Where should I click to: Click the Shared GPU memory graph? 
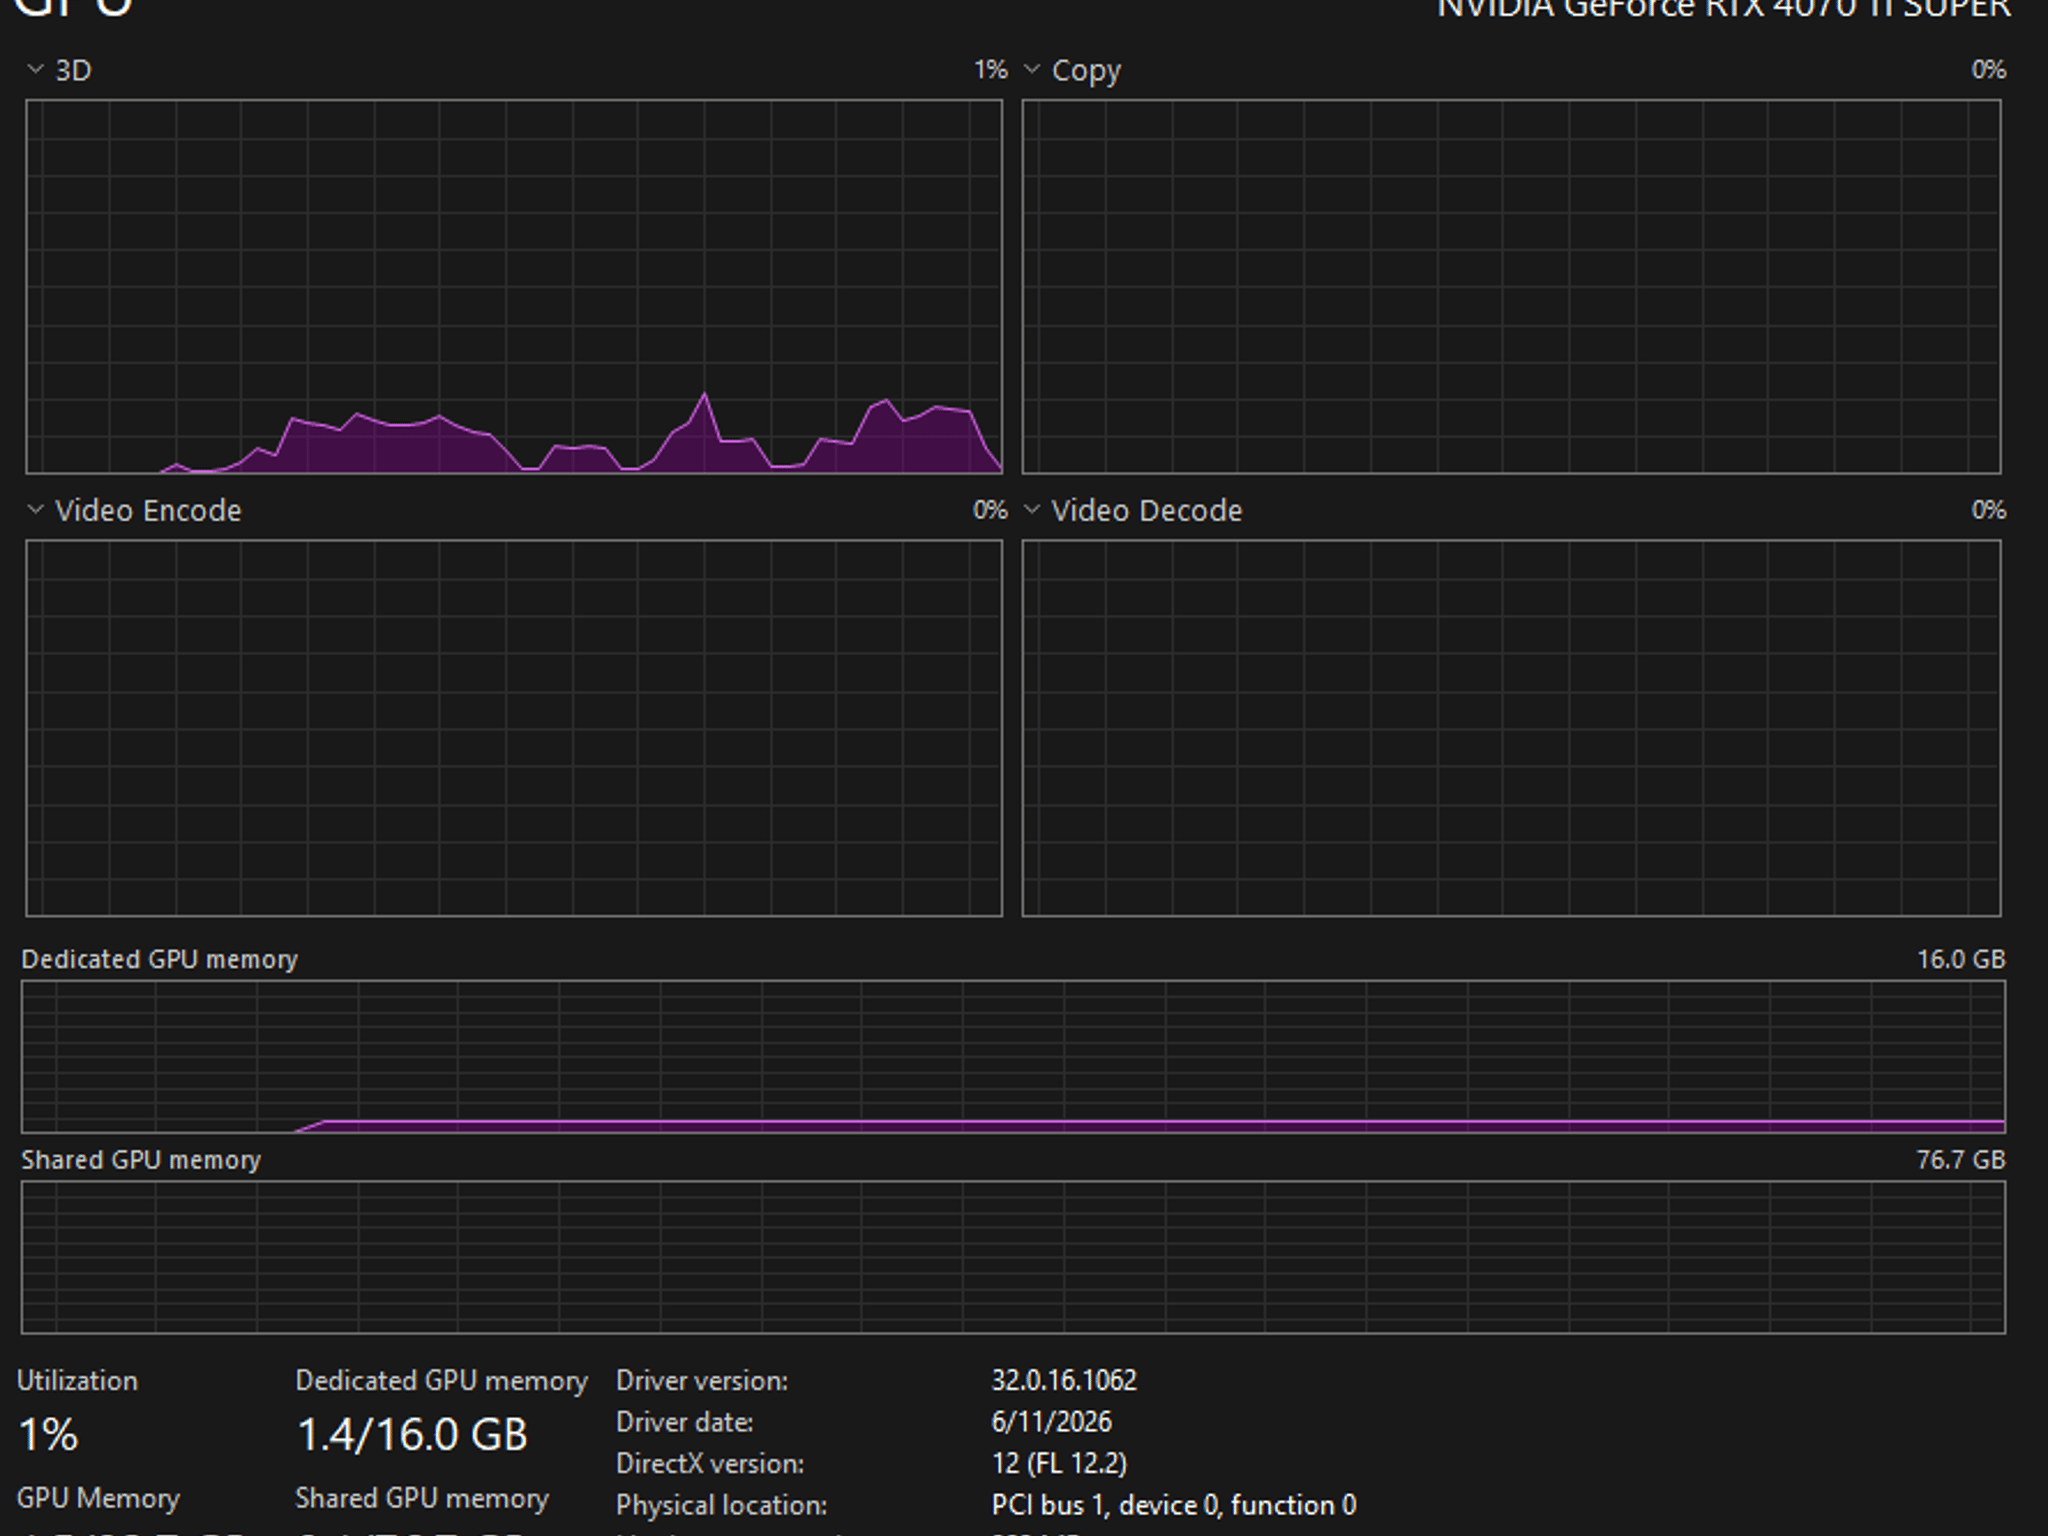point(1013,1257)
